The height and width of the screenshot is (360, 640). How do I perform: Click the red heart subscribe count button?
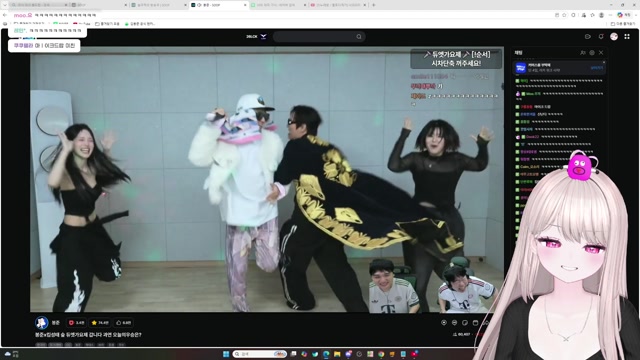[76, 323]
